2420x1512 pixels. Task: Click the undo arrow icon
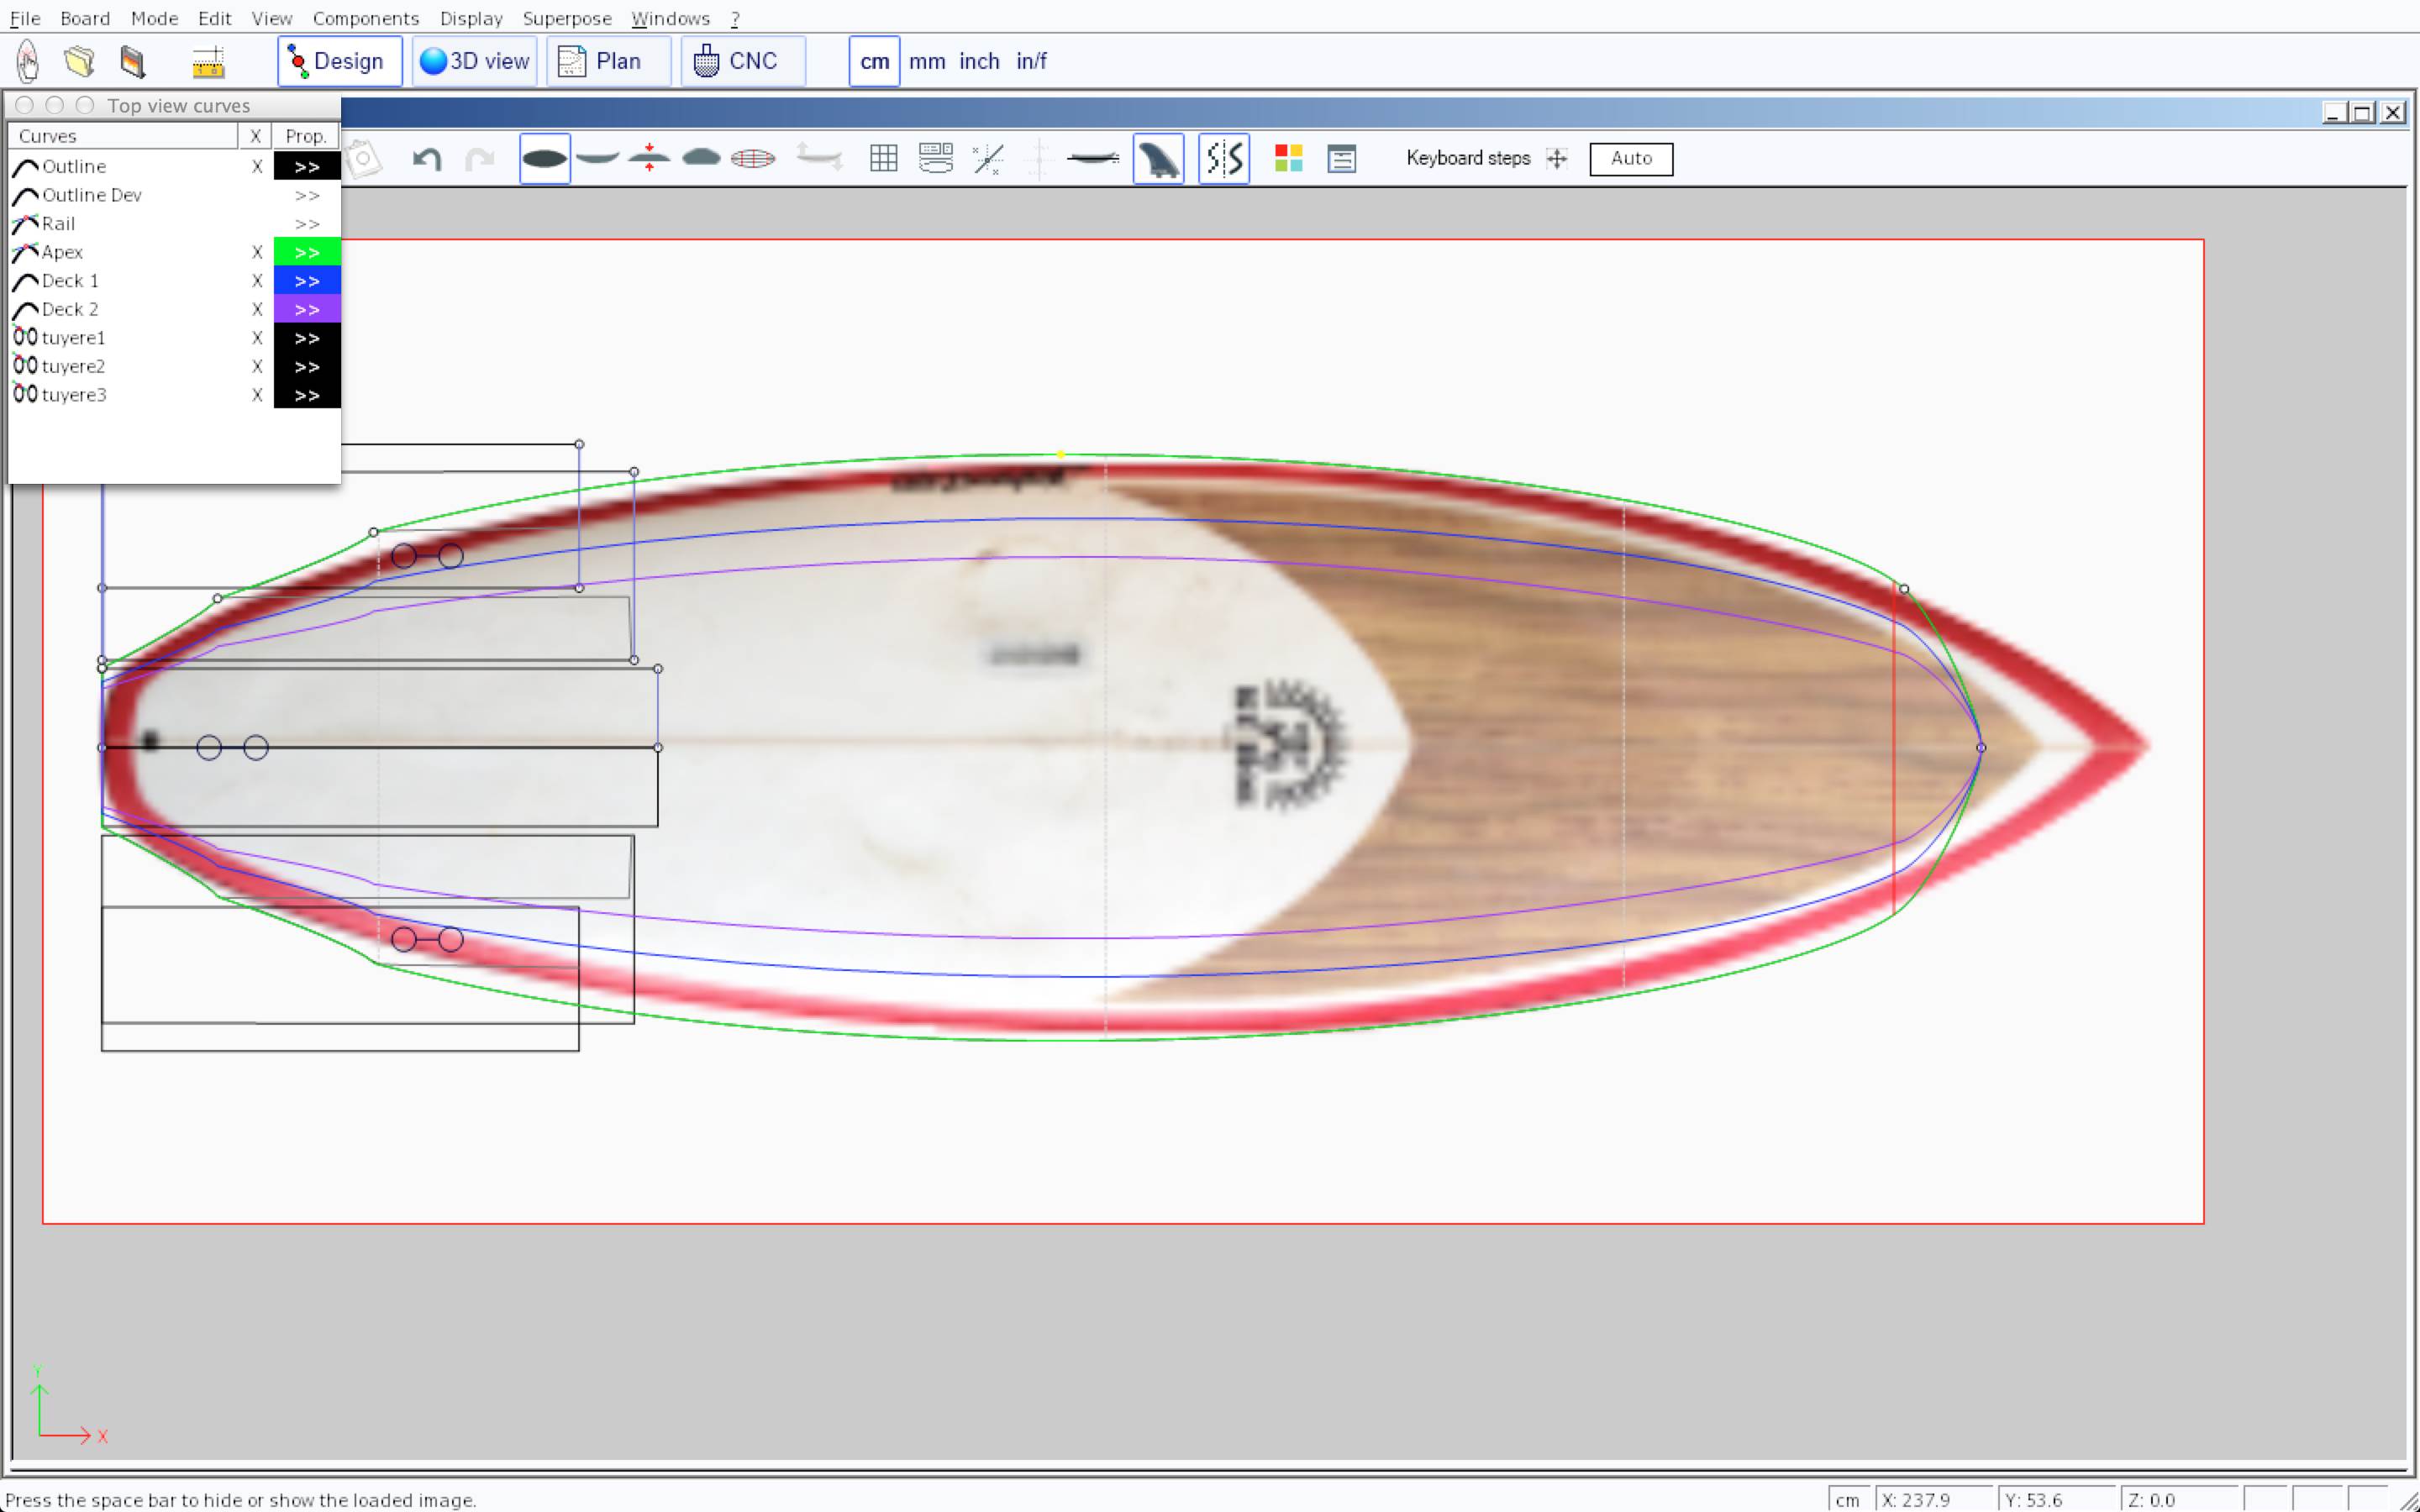(x=427, y=158)
